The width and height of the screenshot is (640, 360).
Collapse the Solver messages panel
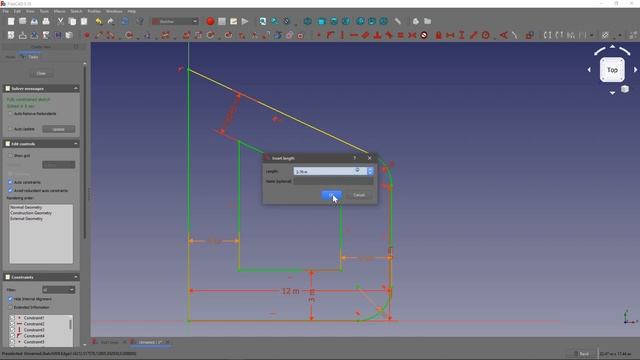pyautogui.click(x=76, y=89)
